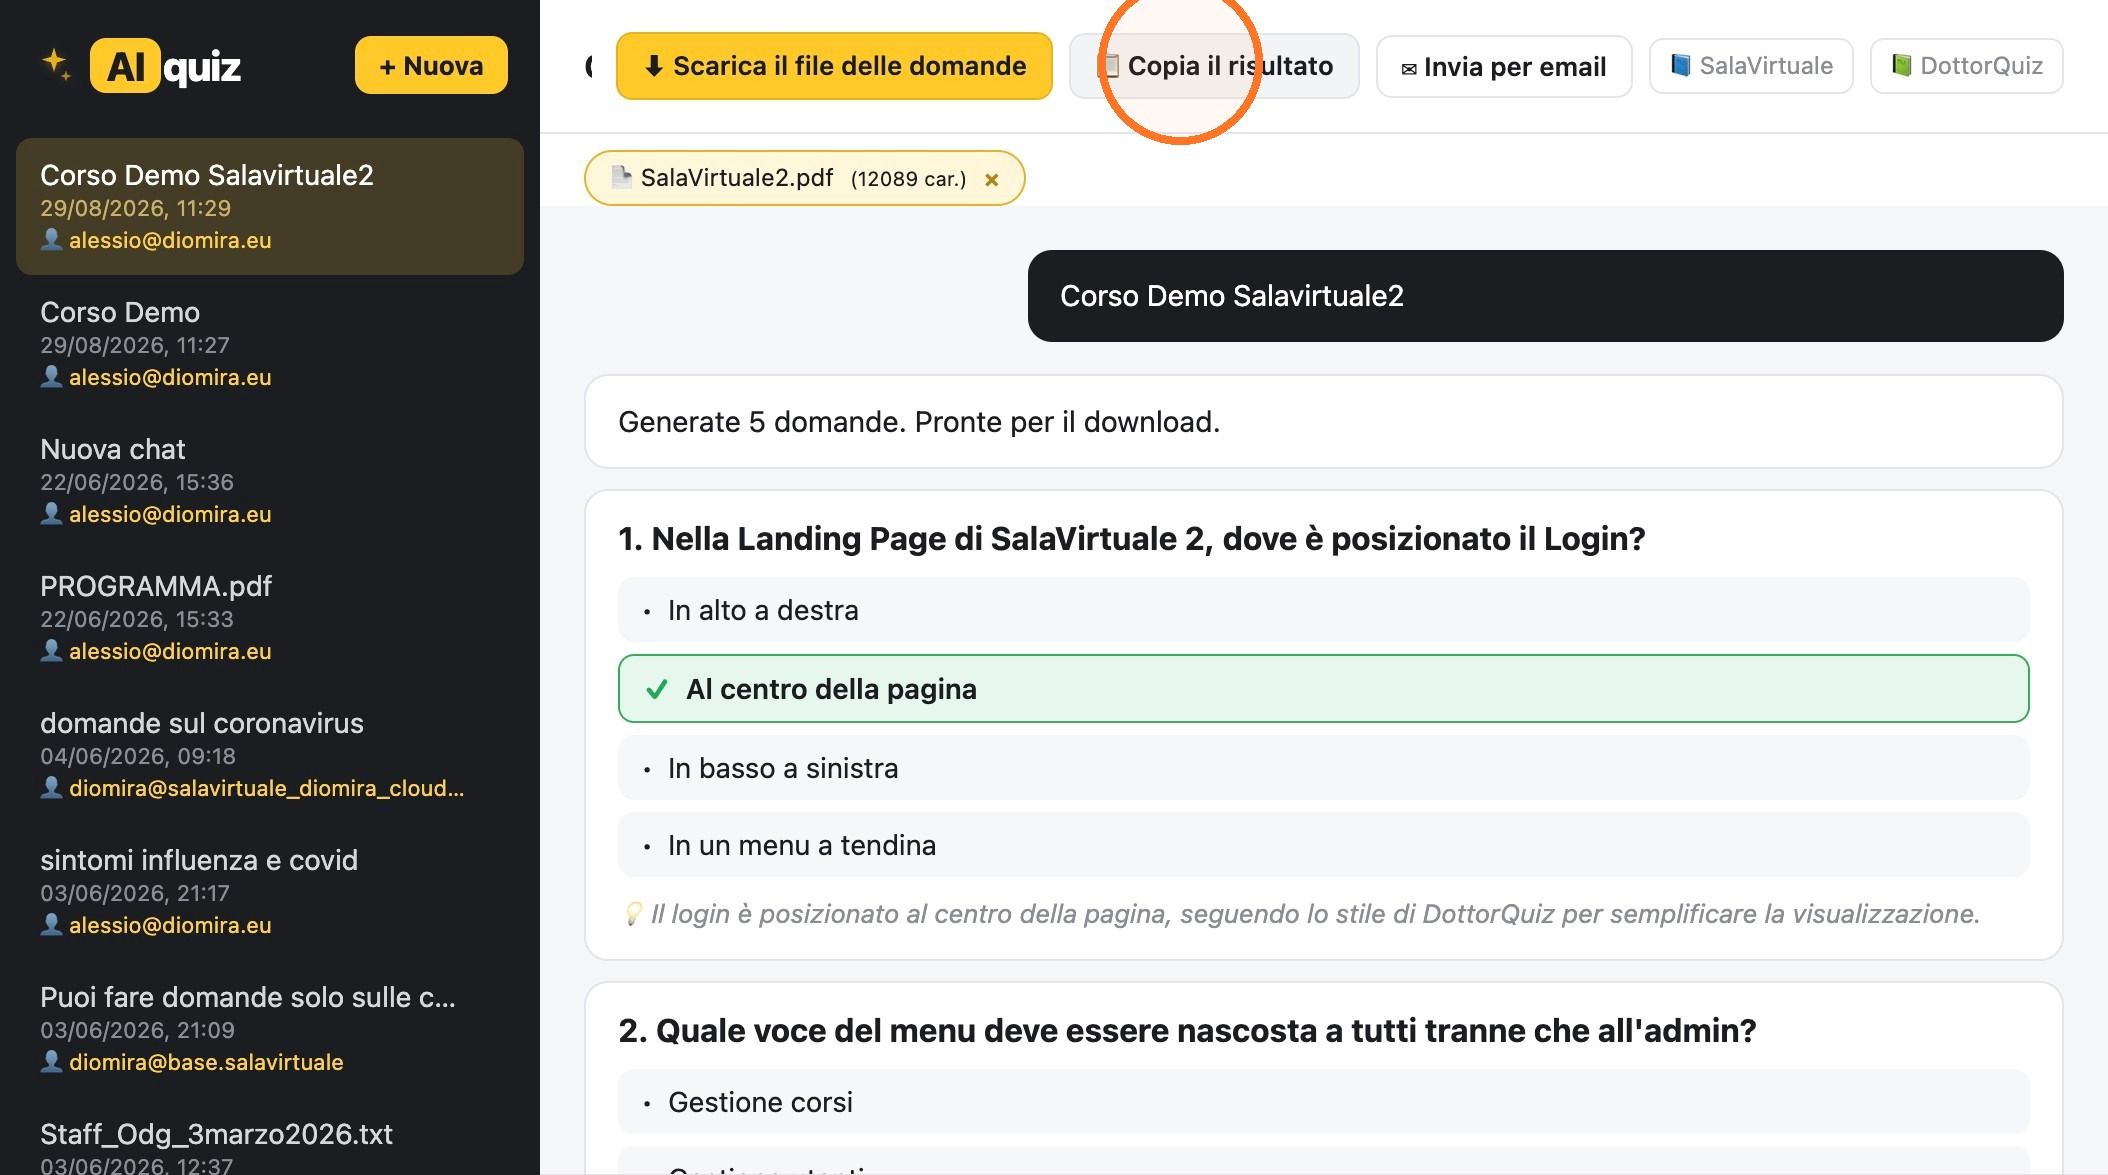
Task: Click the Corso Demo Salavirtuale2 message bubble
Action: pyautogui.click(x=1546, y=296)
